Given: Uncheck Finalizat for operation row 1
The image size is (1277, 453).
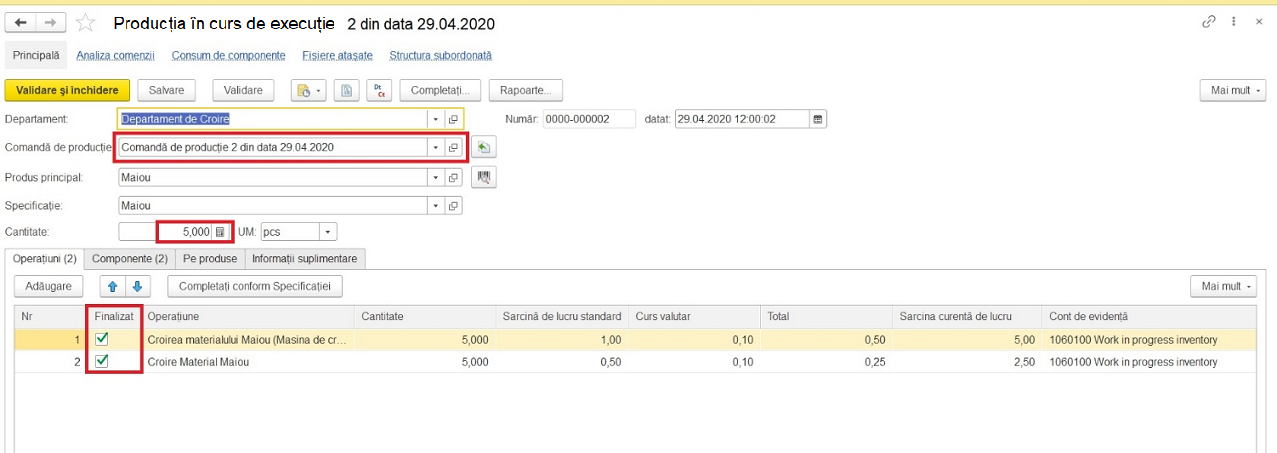Looking at the screenshot, I should click(x=102, y=339).
